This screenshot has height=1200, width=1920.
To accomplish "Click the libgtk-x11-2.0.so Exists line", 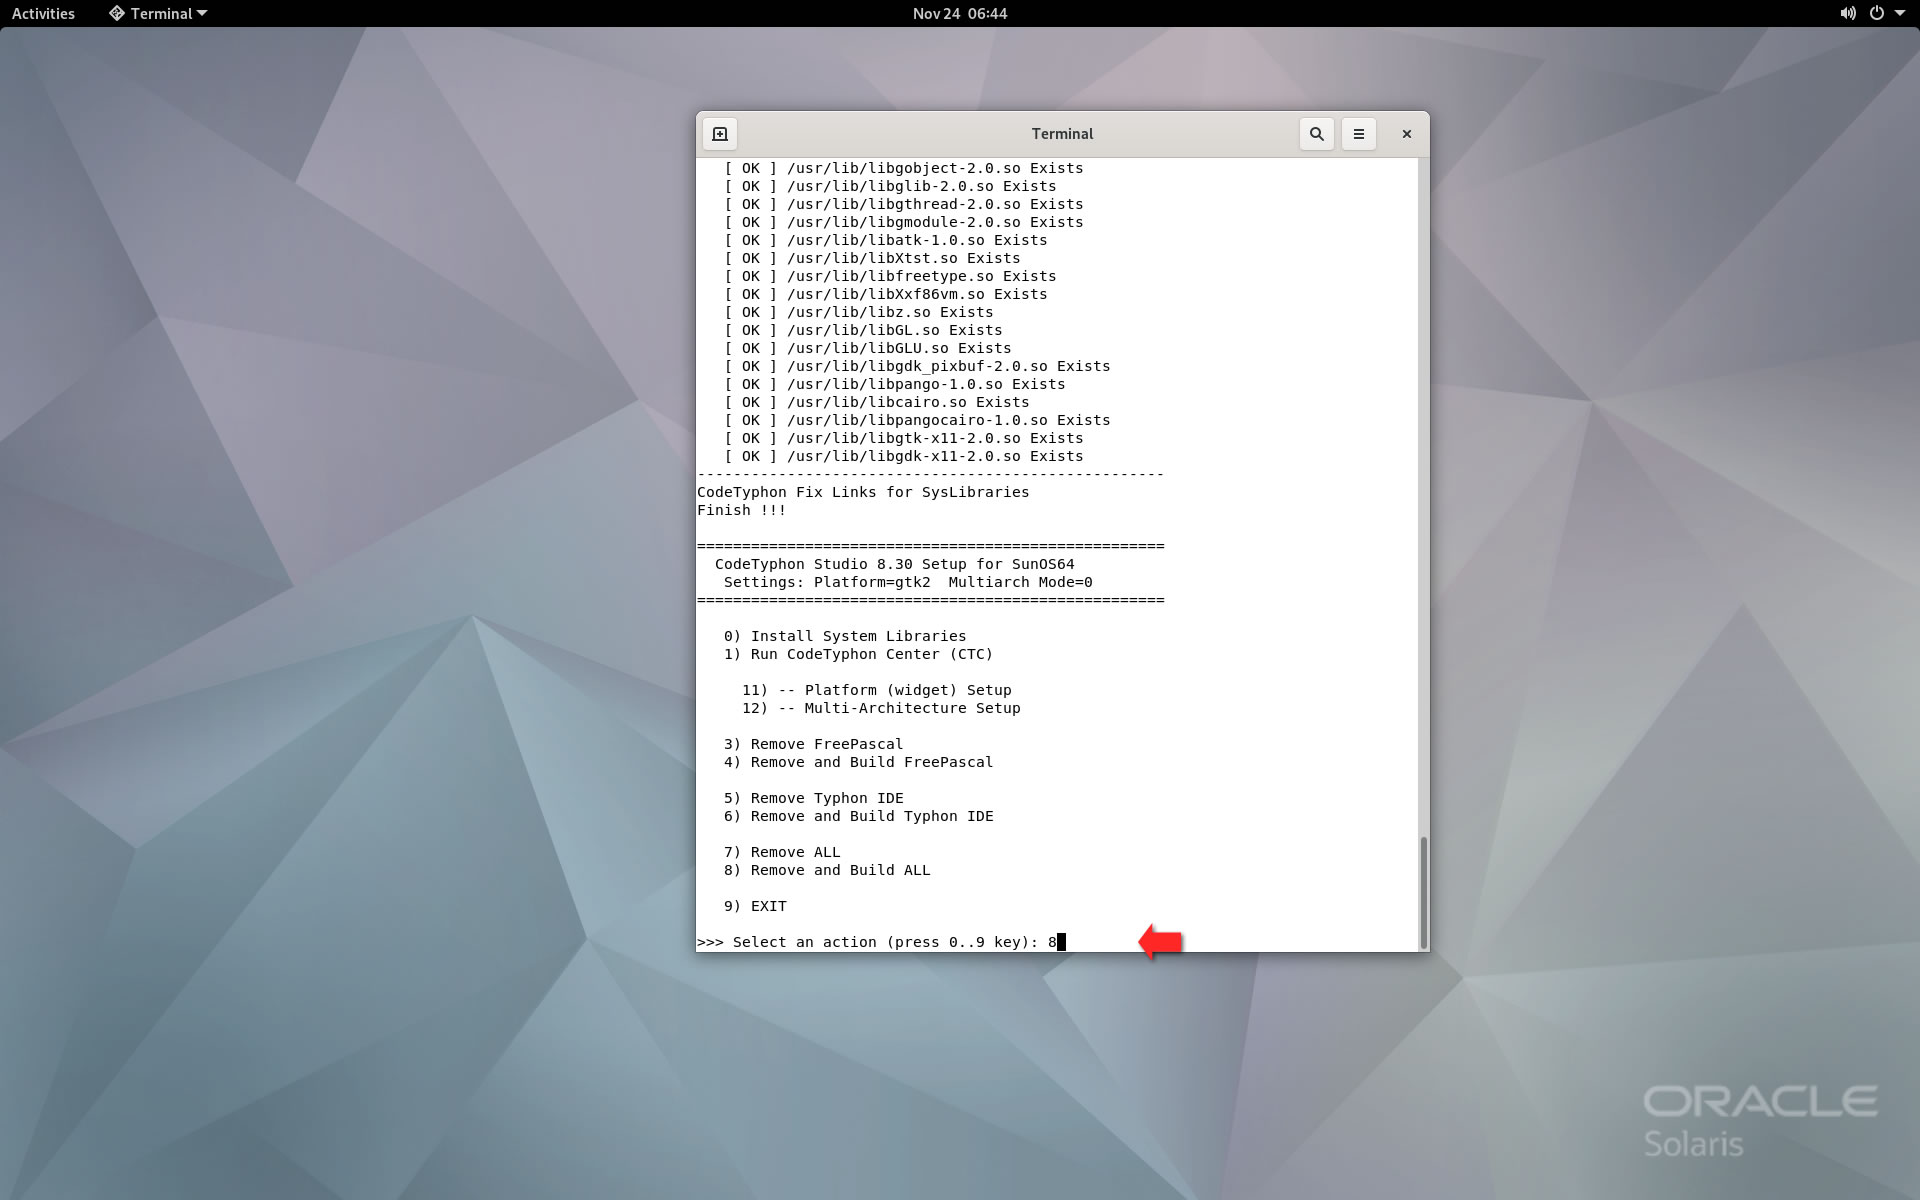I will click(x=904, y=438).
